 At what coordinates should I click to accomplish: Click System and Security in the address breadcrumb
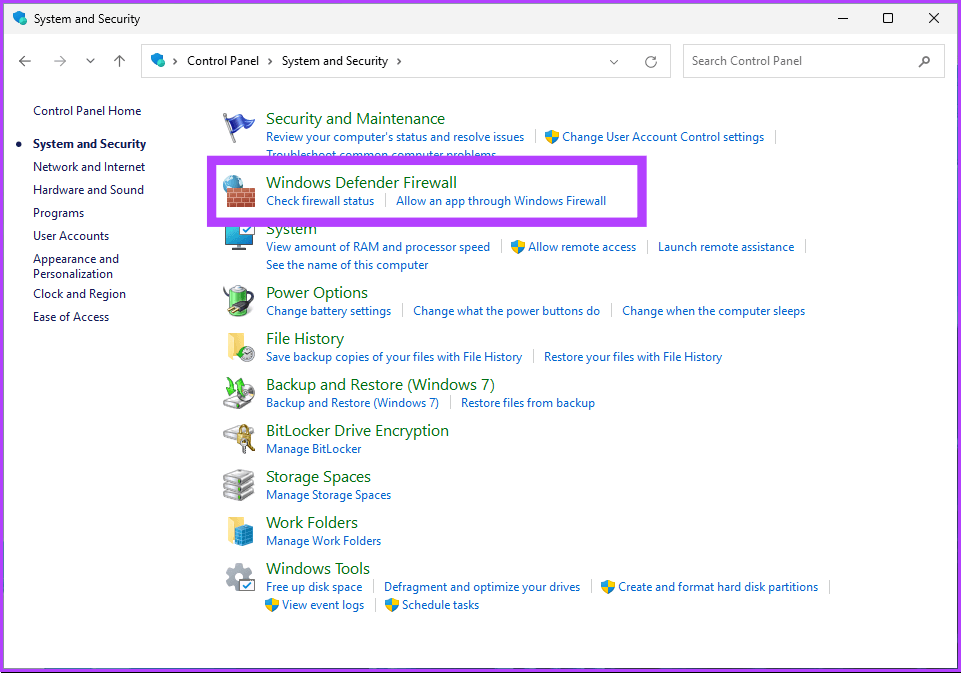pos(335,61)
